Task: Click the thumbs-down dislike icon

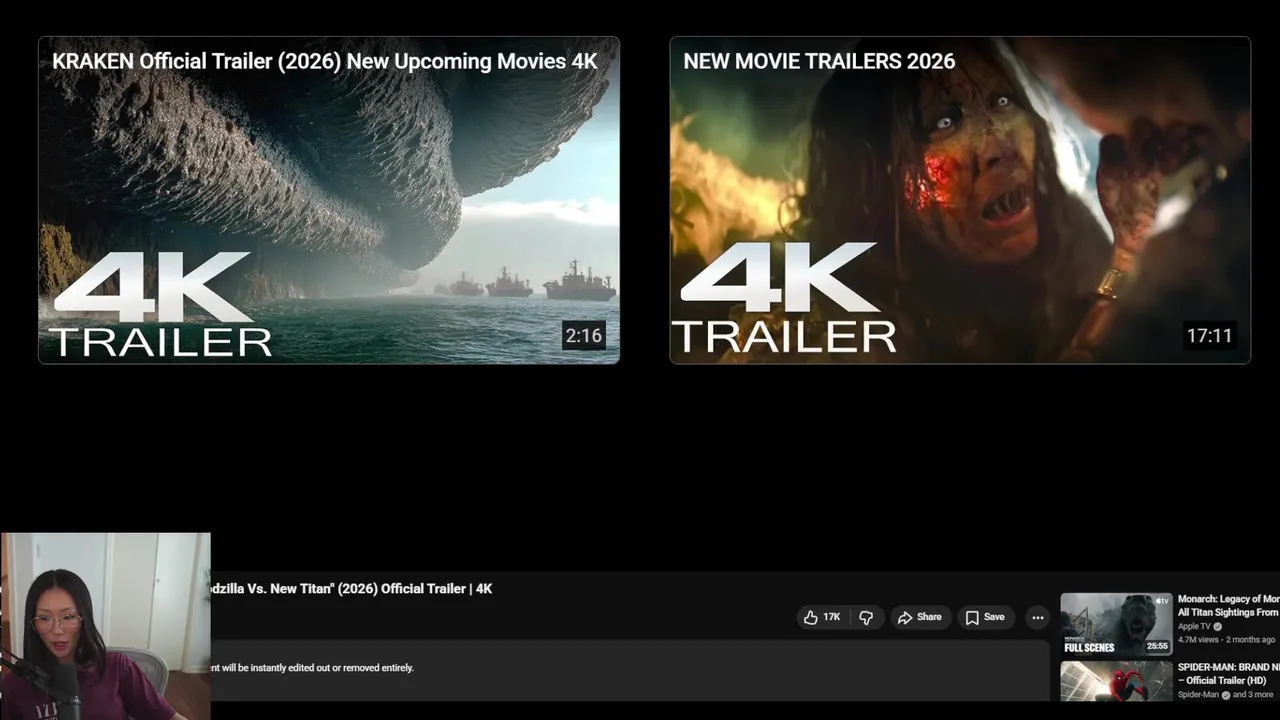Action: point(866,617)
